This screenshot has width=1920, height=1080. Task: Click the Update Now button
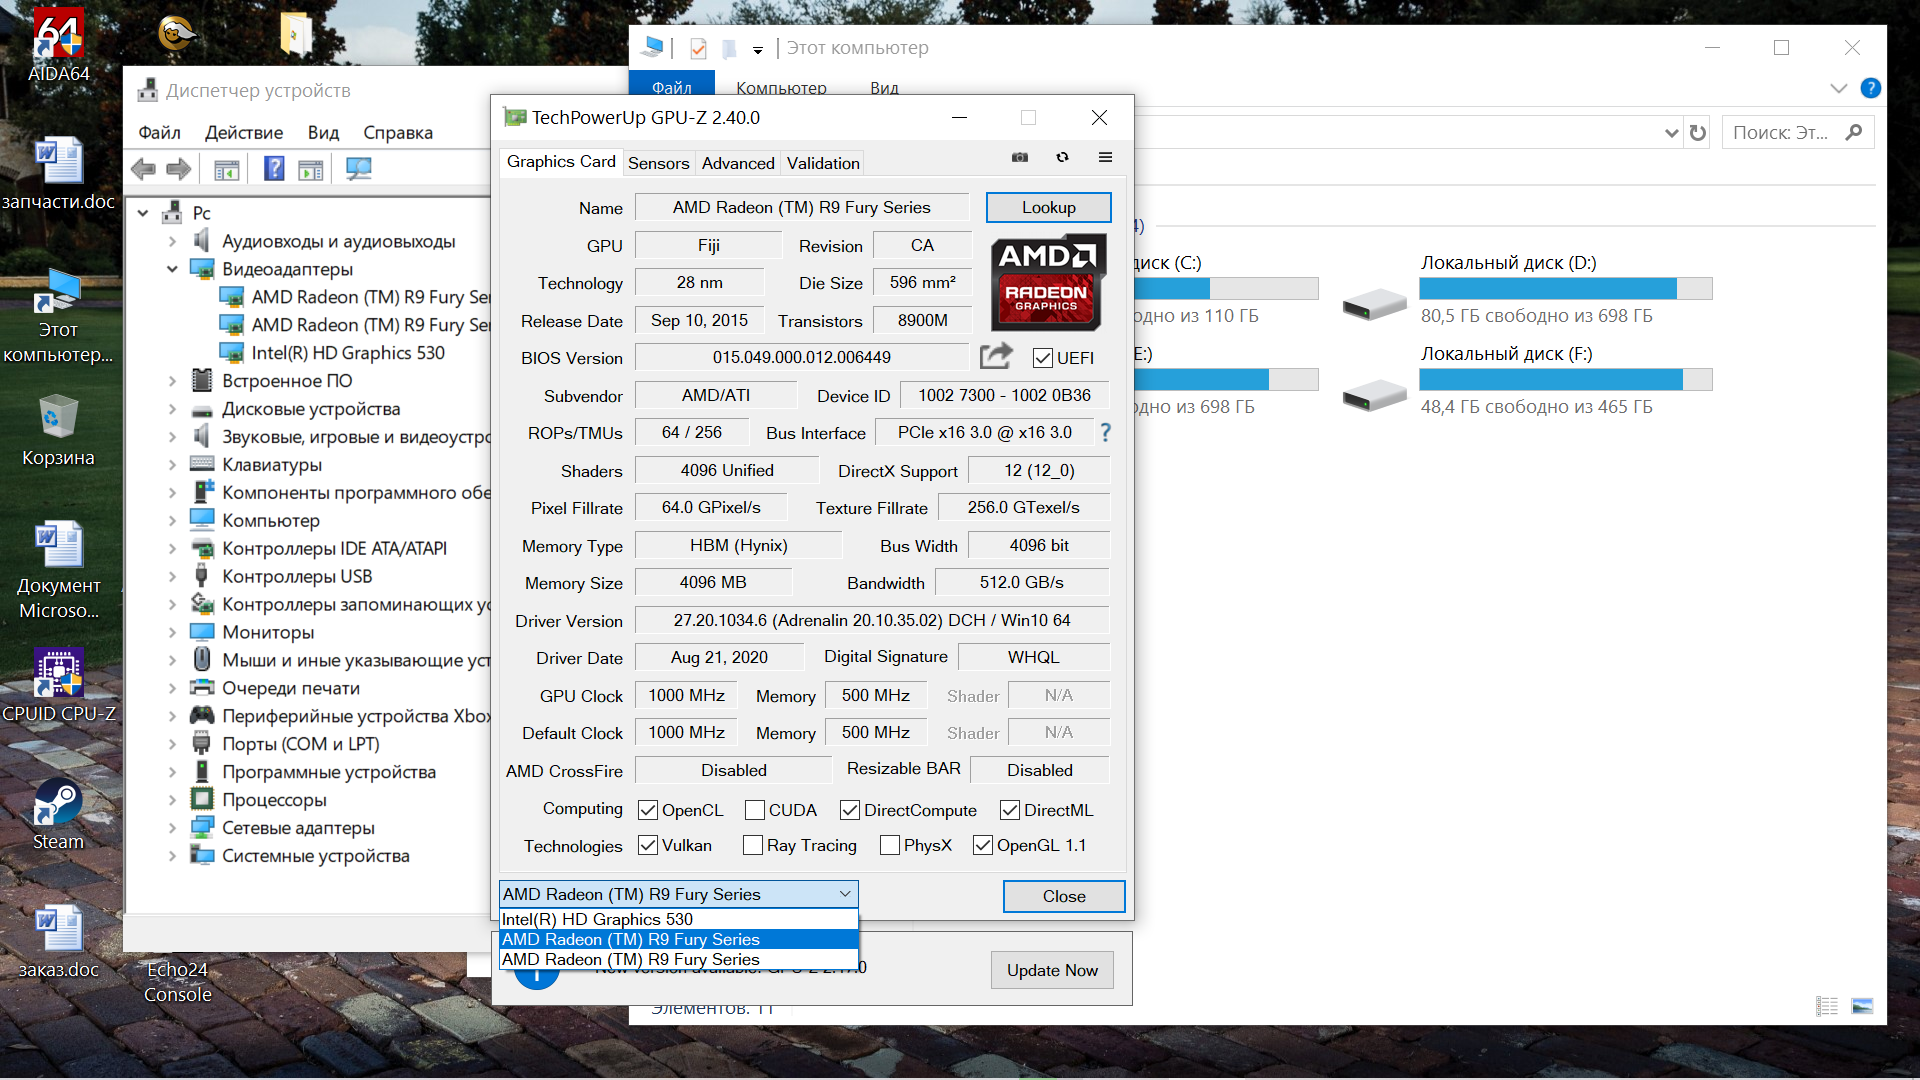[1052, 970]
